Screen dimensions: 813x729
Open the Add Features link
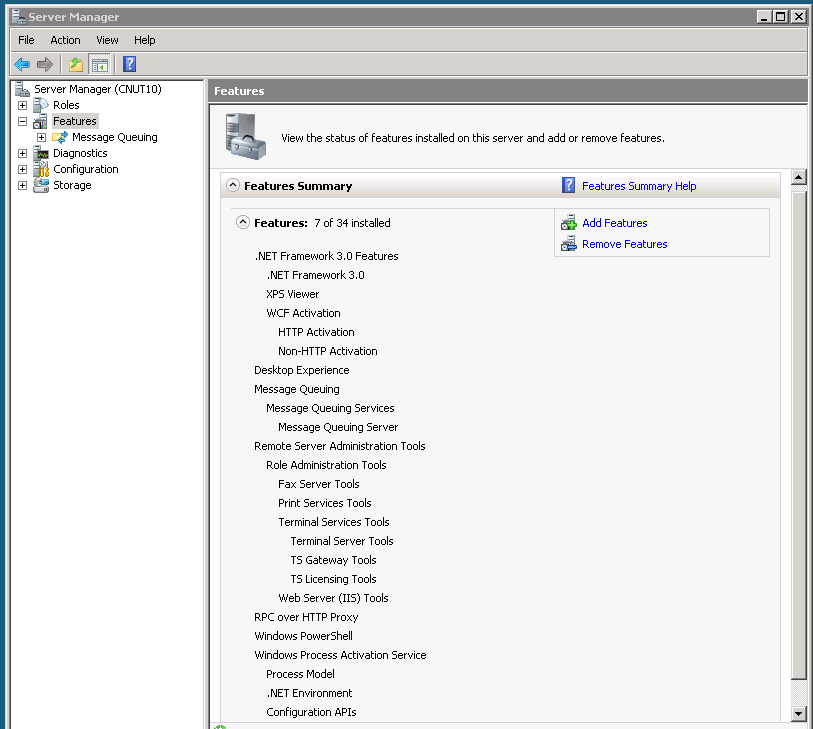[614, 223]
